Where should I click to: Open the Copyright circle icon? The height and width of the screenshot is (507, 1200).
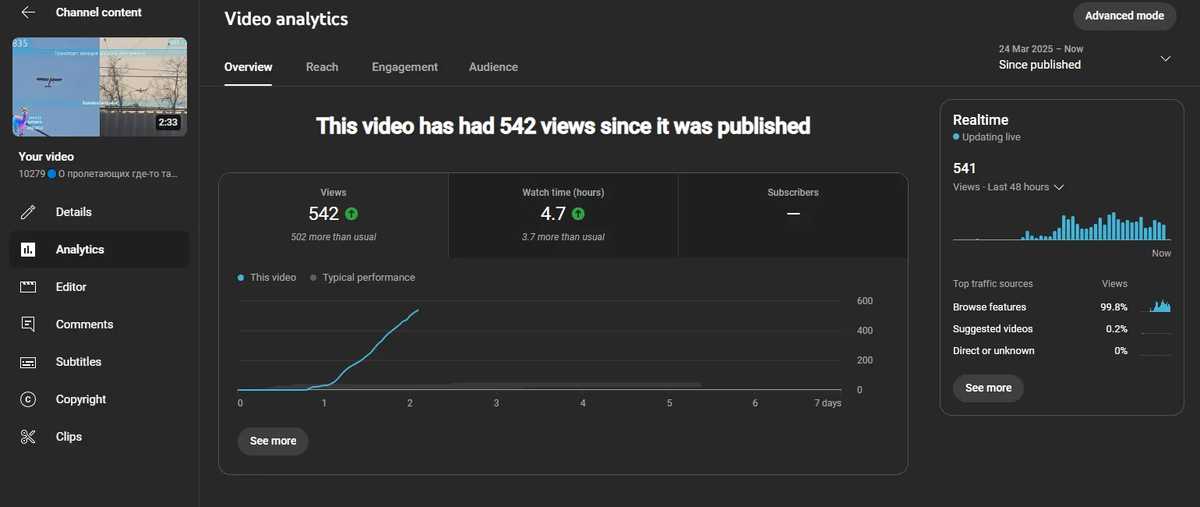coord(28,399)
